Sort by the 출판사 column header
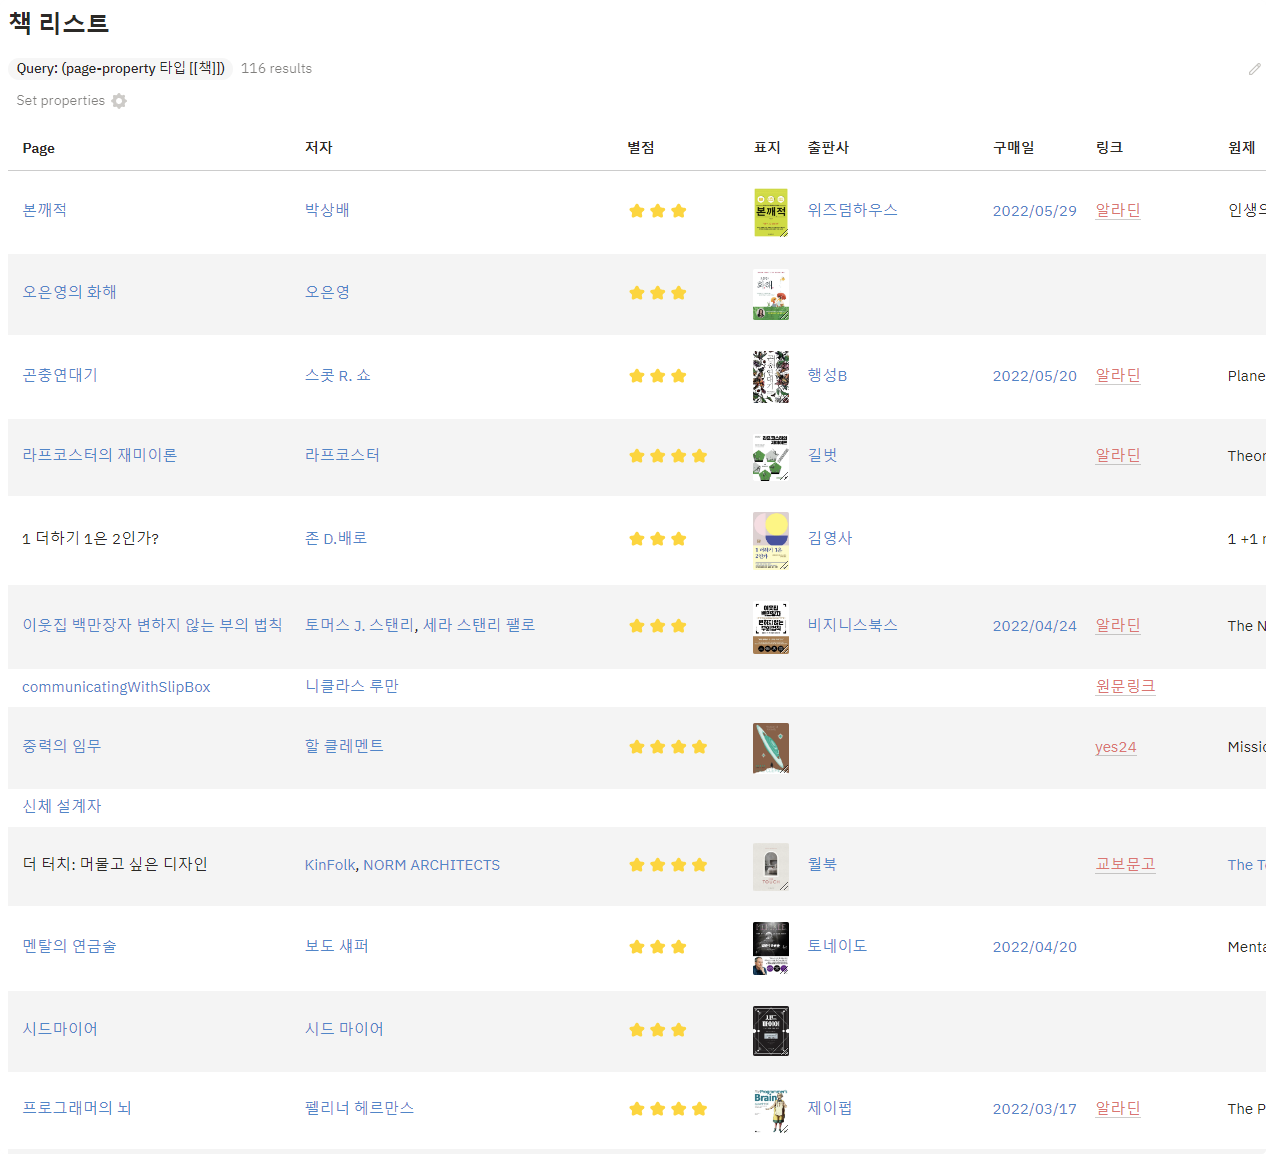Viewport: 1266px width, 1154px height. click(x=828, y=148)
